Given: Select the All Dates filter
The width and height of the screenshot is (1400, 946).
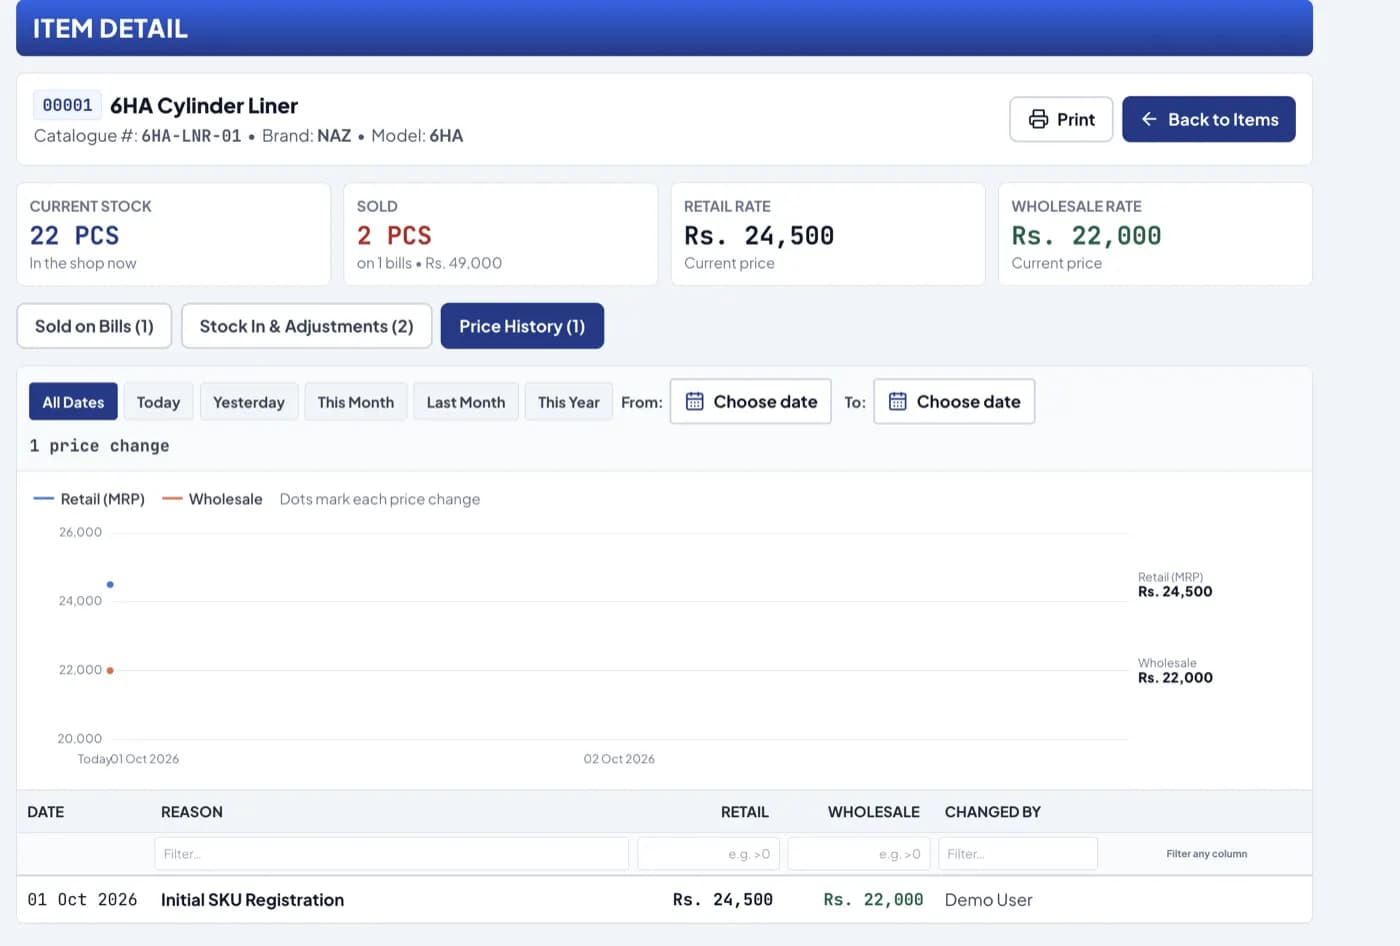Looking at the screenshot, I should click(73, 402).
